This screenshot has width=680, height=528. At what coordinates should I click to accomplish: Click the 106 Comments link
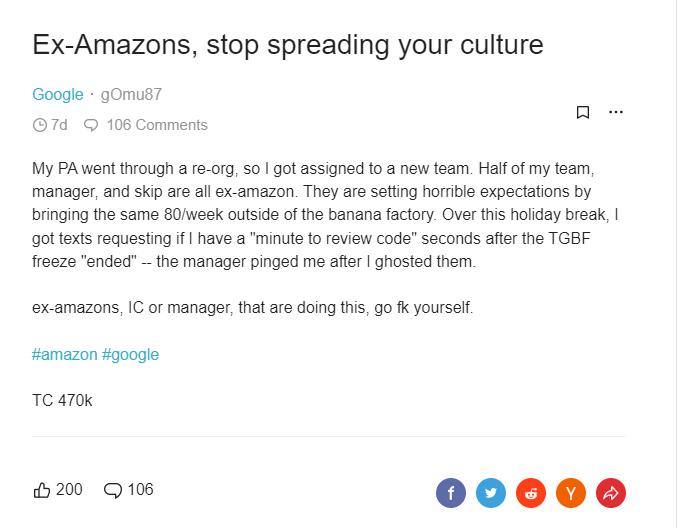156,125
